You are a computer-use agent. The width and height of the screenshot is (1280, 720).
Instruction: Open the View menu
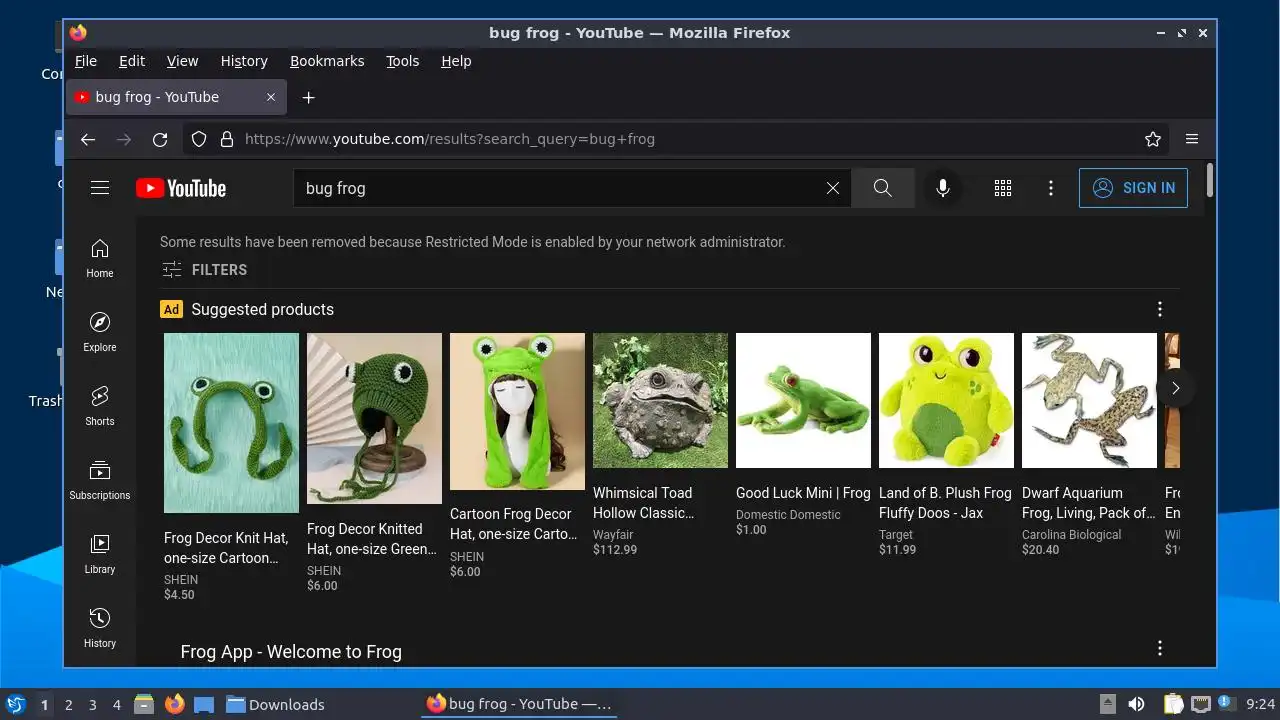click(182, 61)
